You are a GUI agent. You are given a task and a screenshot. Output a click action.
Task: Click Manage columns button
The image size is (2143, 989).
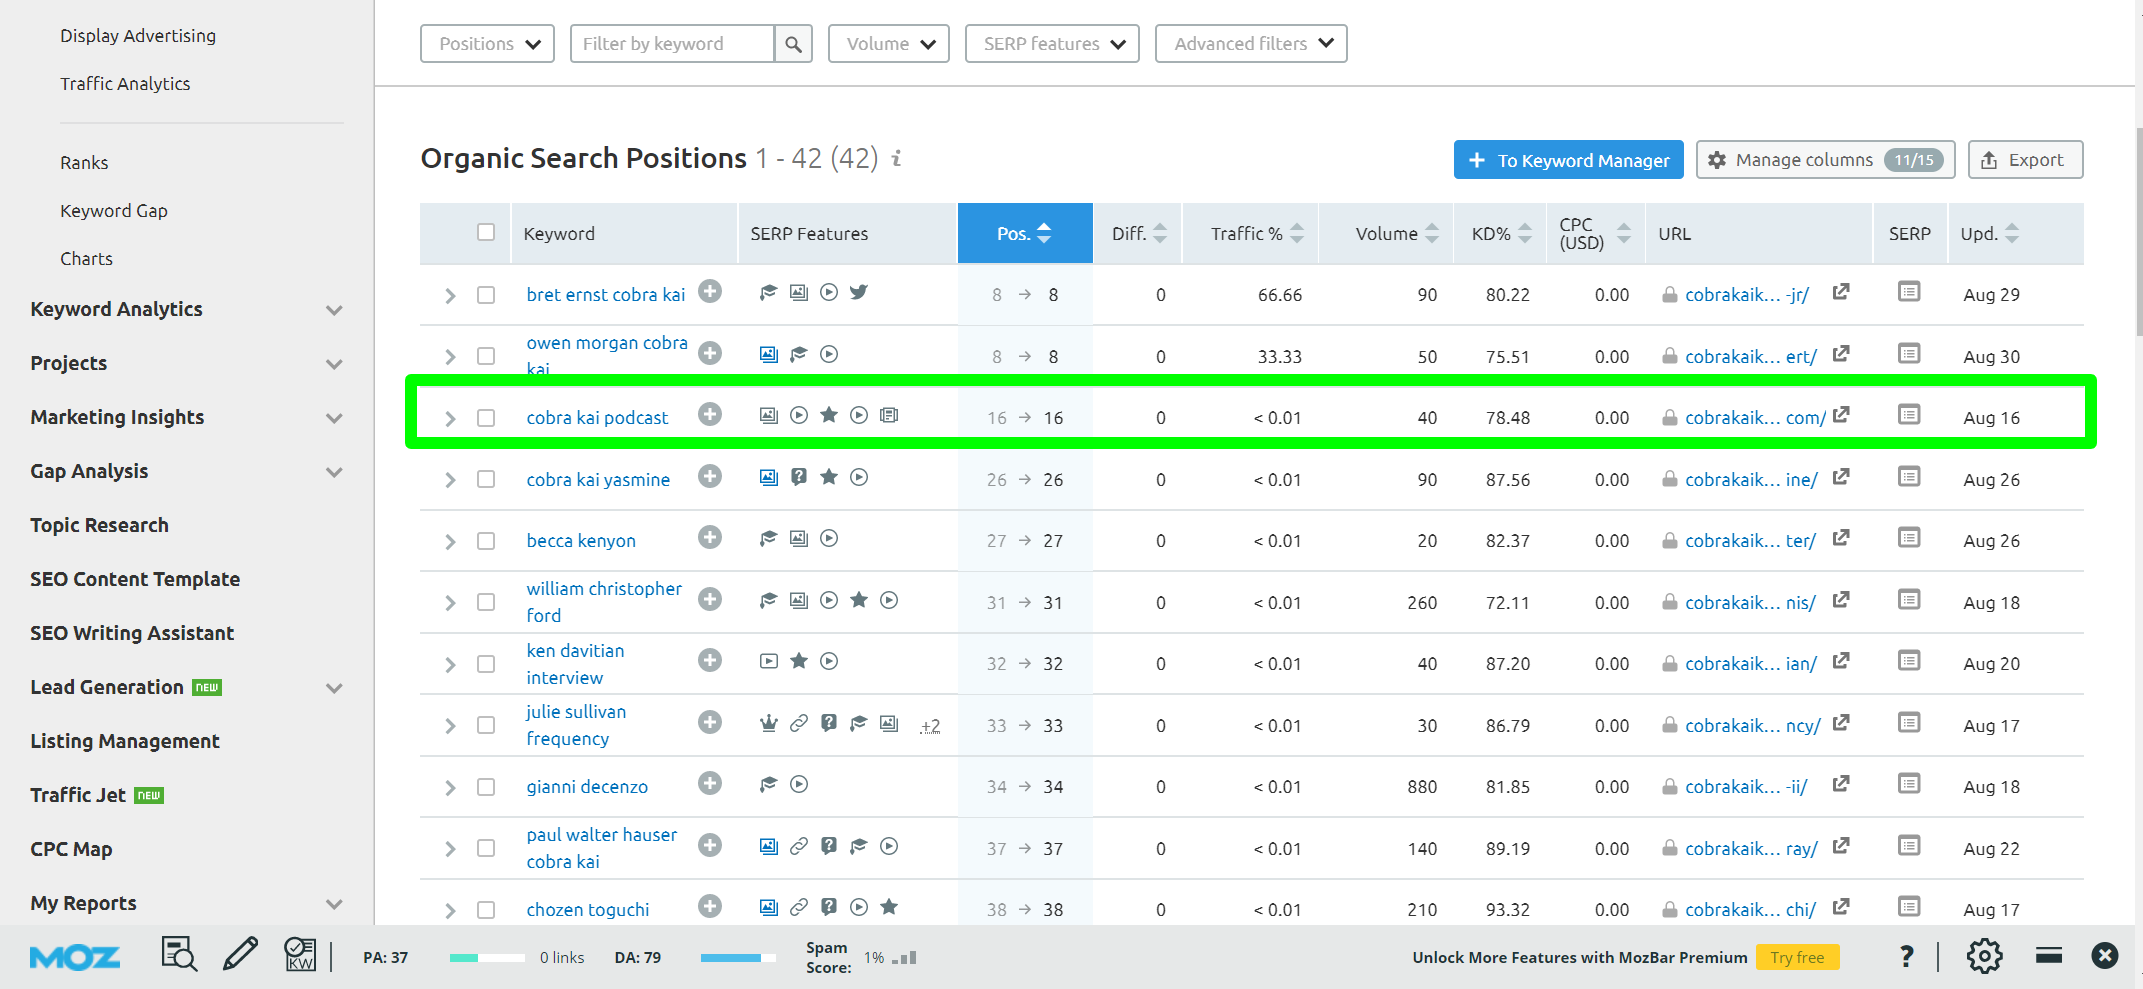point(1825,160)
